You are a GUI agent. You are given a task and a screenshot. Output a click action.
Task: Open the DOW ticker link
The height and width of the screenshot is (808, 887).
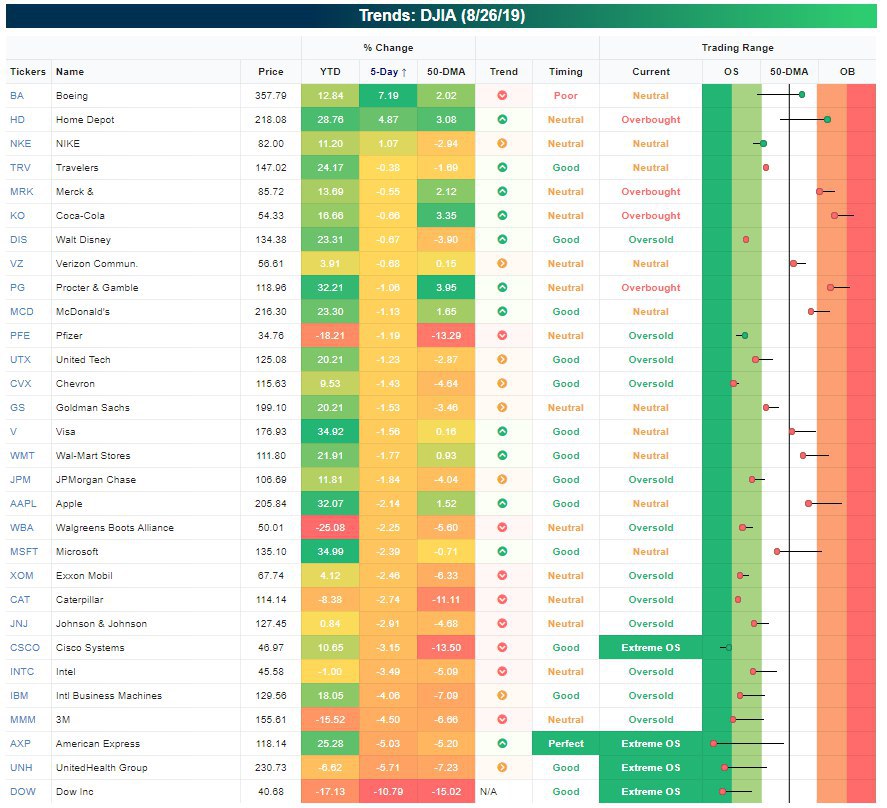click(23, 792)
